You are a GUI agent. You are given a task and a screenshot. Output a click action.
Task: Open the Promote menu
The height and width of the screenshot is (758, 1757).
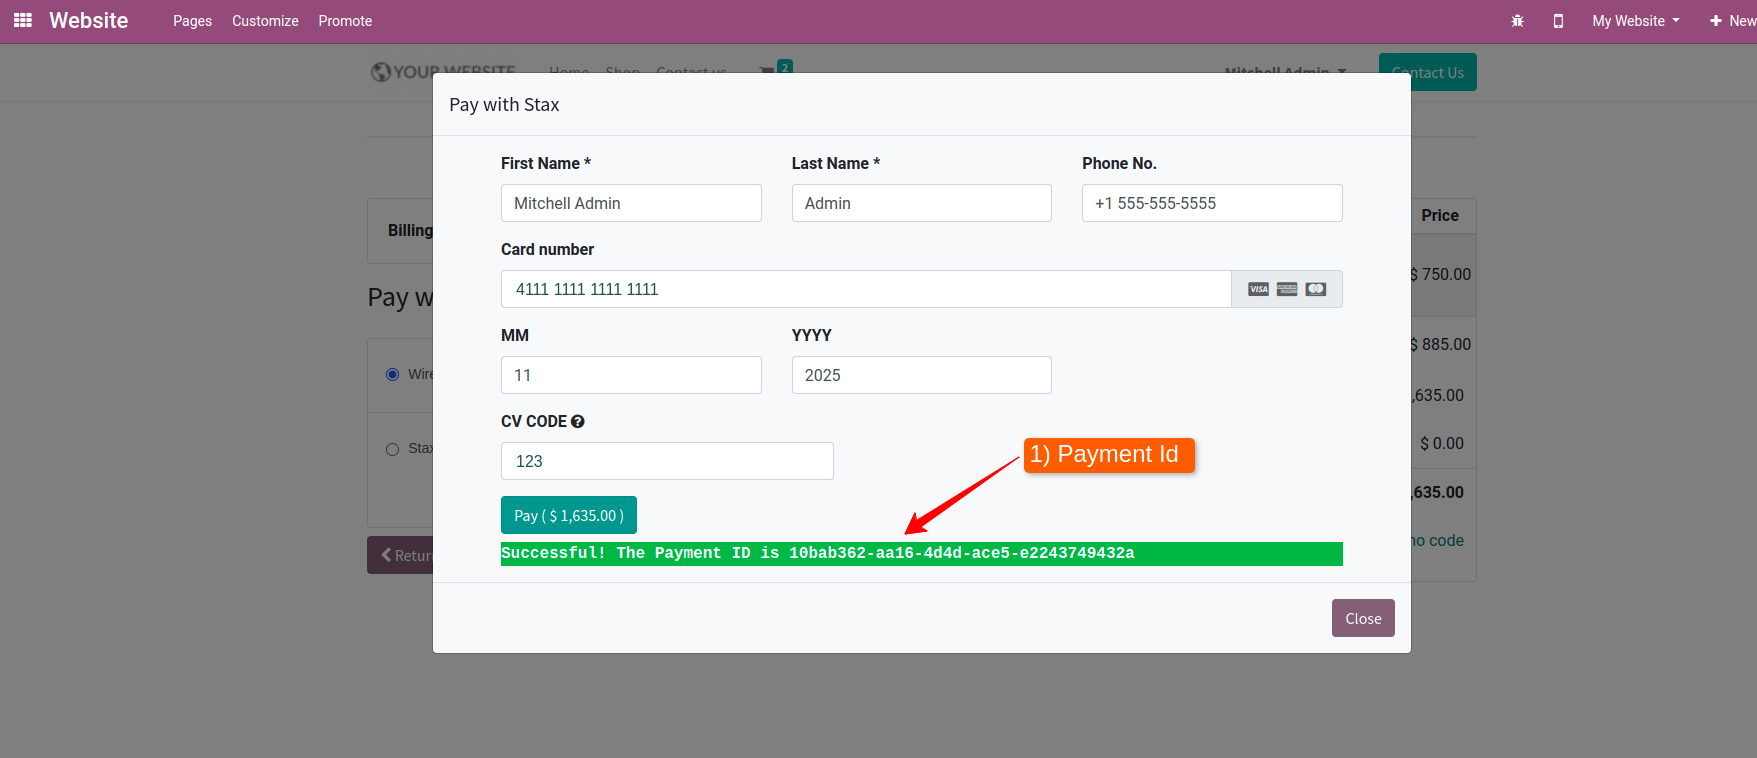pos(345,21)
